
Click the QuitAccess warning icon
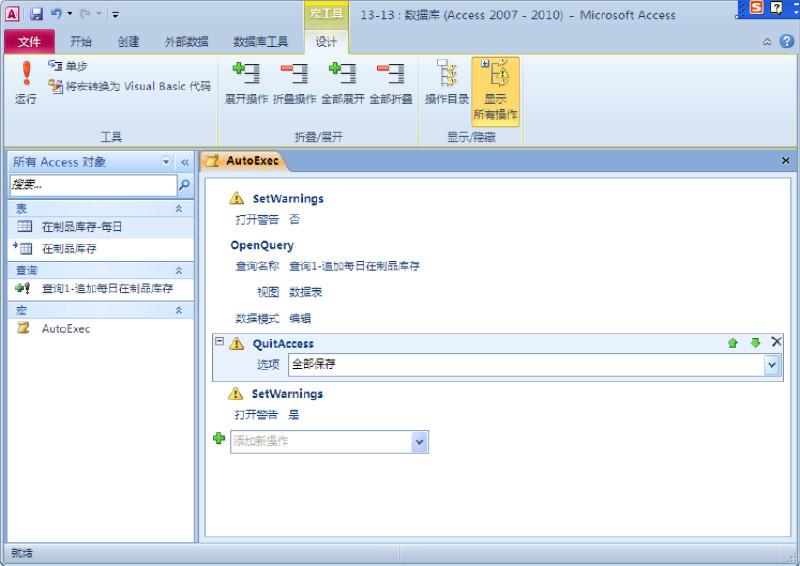pos(237,343)
